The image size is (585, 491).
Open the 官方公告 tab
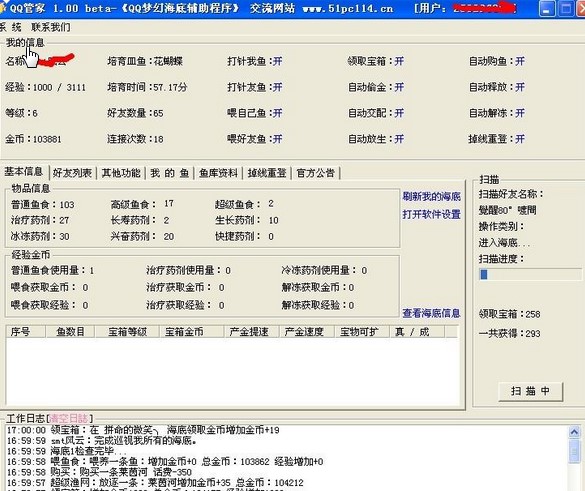pos(316,173)
